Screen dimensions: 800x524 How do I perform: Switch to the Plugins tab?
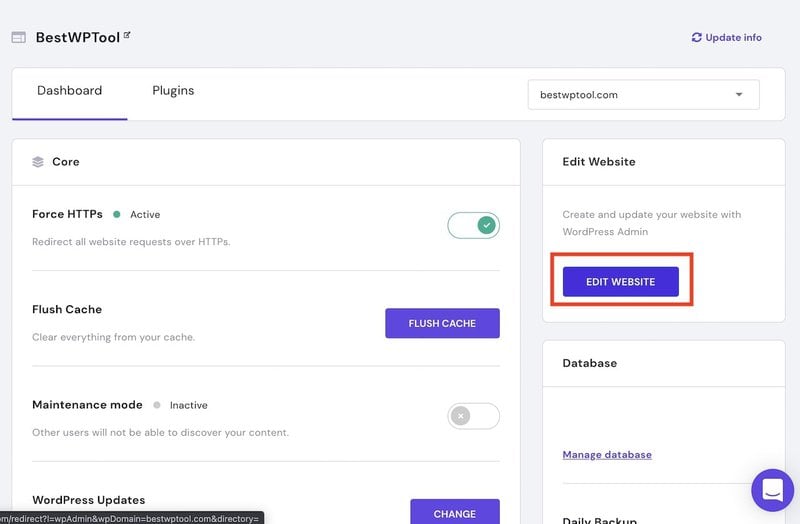173,91
